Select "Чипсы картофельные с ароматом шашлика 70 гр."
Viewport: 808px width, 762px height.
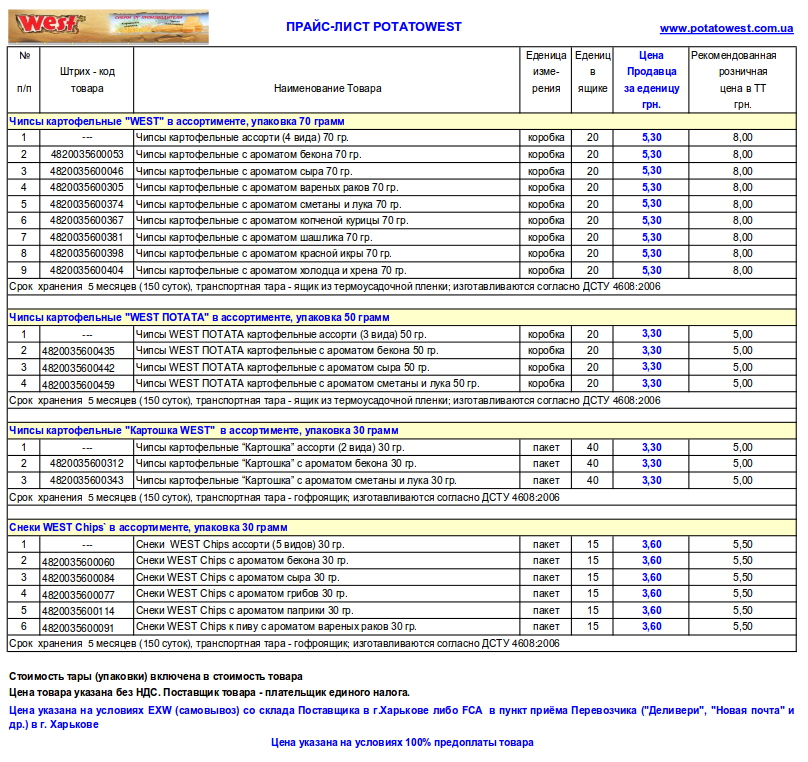(x=254, y=237)
